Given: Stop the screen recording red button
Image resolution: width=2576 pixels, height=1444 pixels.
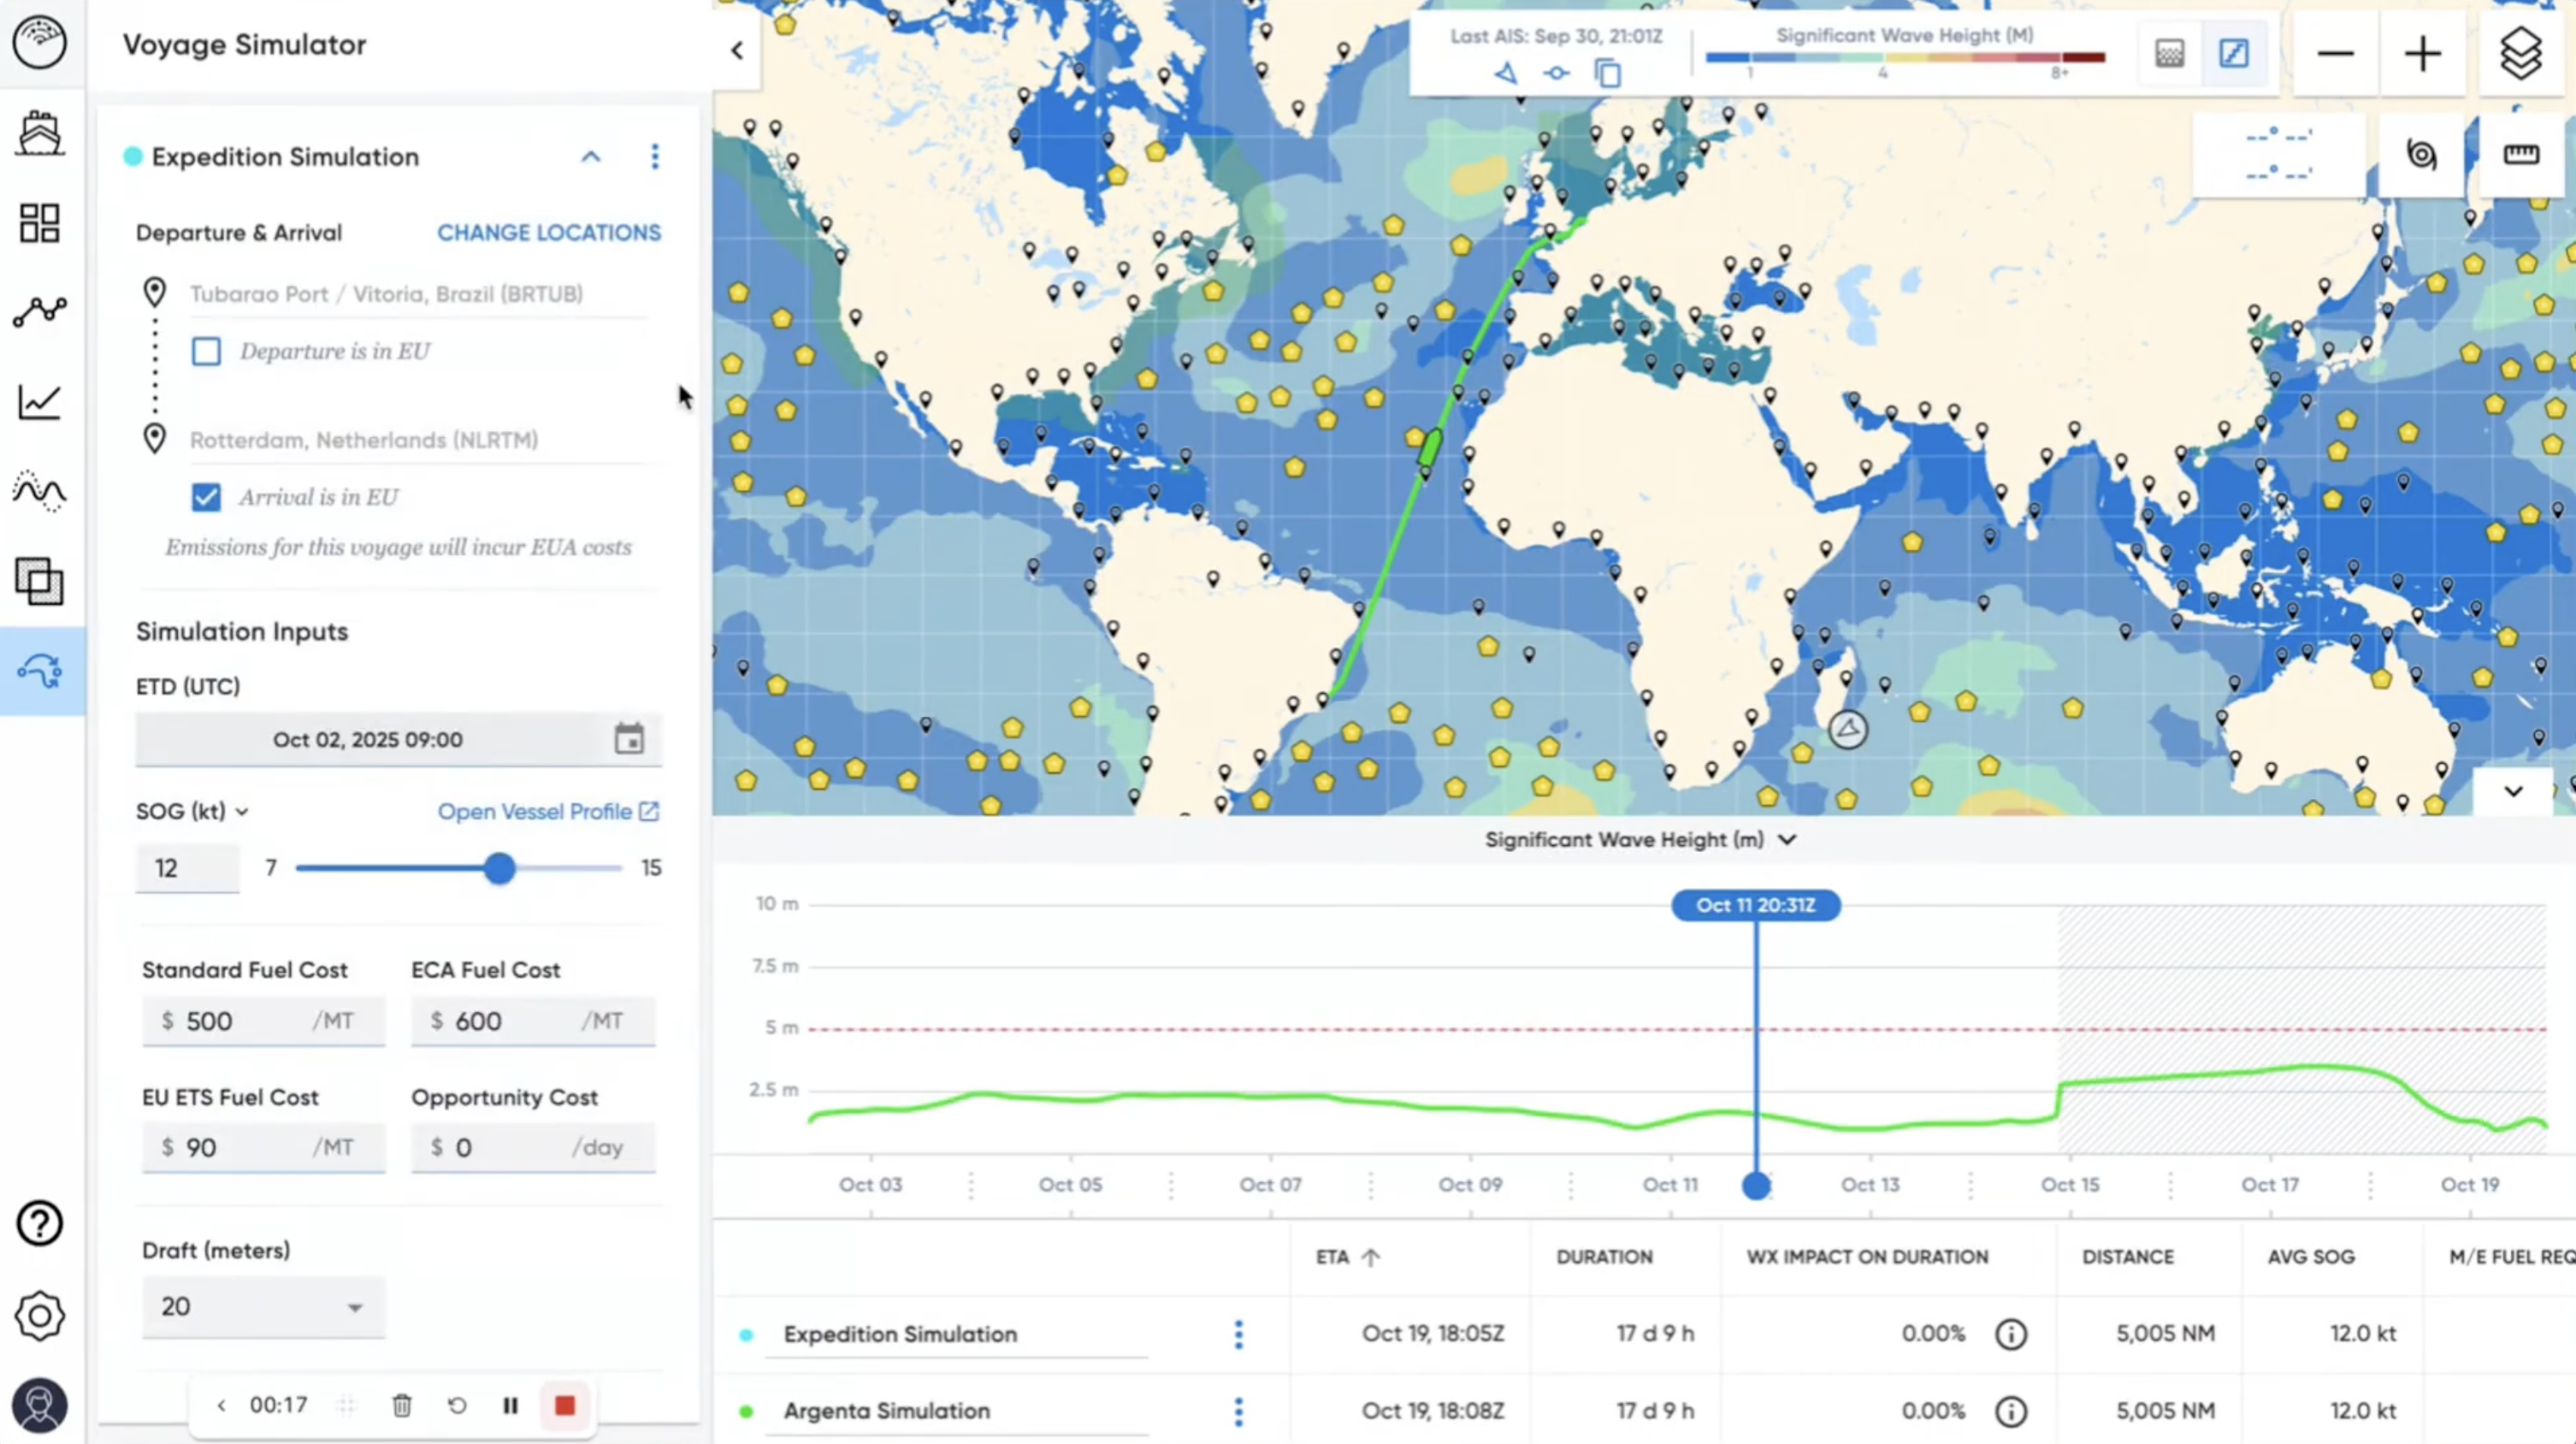Looking at the screenshot, I should tap(565, 1406).
